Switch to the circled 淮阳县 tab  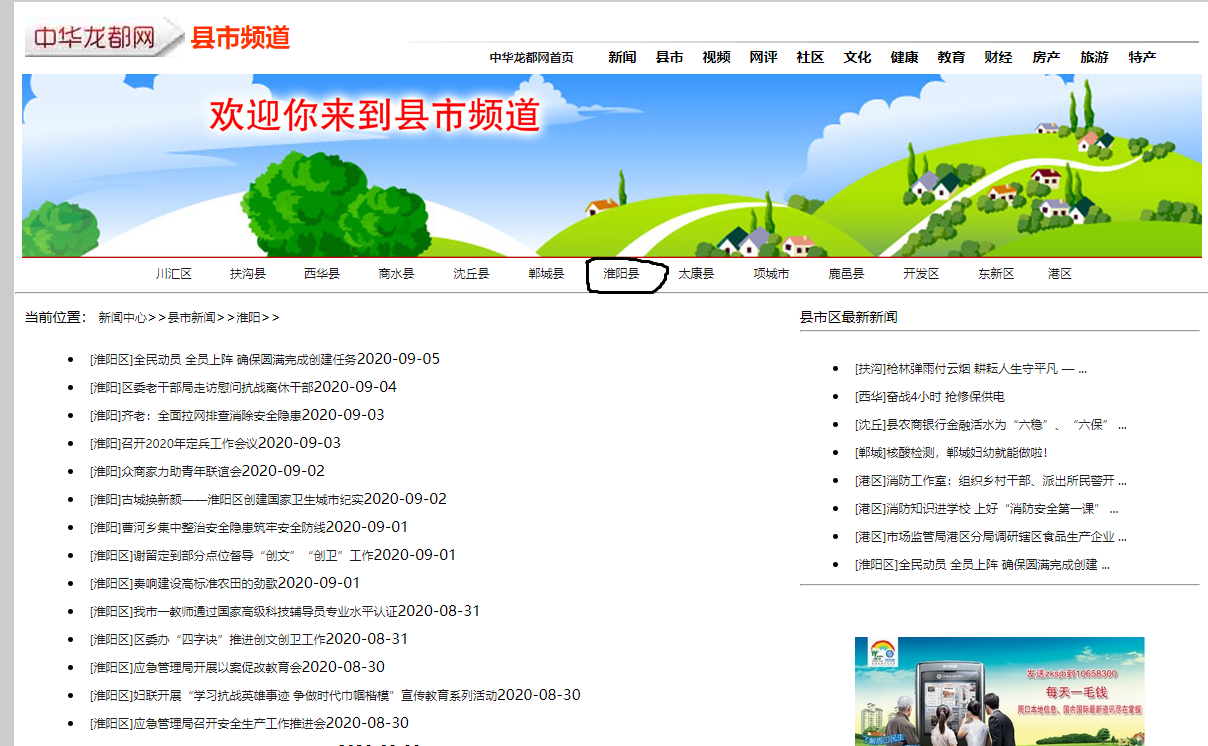(620, 274)
